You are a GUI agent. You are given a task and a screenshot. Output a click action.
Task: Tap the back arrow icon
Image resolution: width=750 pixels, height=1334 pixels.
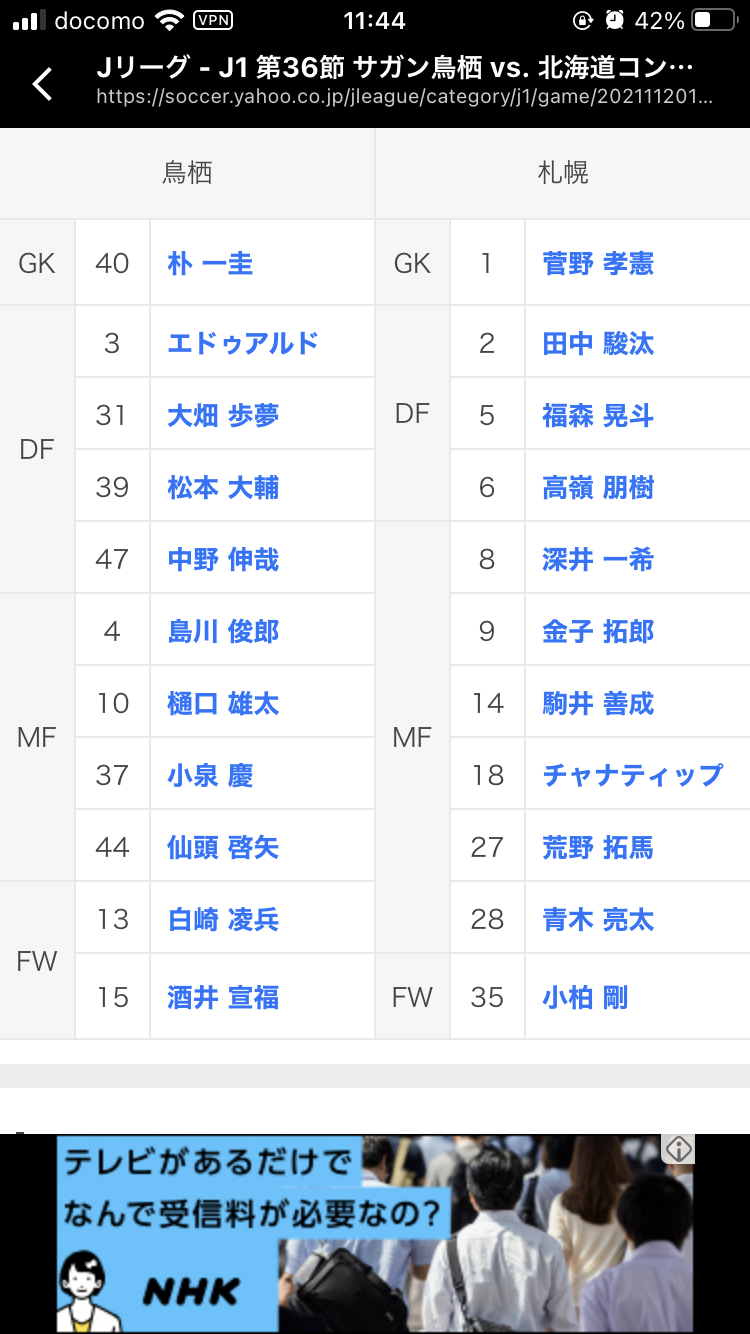(x=42, y=84)
